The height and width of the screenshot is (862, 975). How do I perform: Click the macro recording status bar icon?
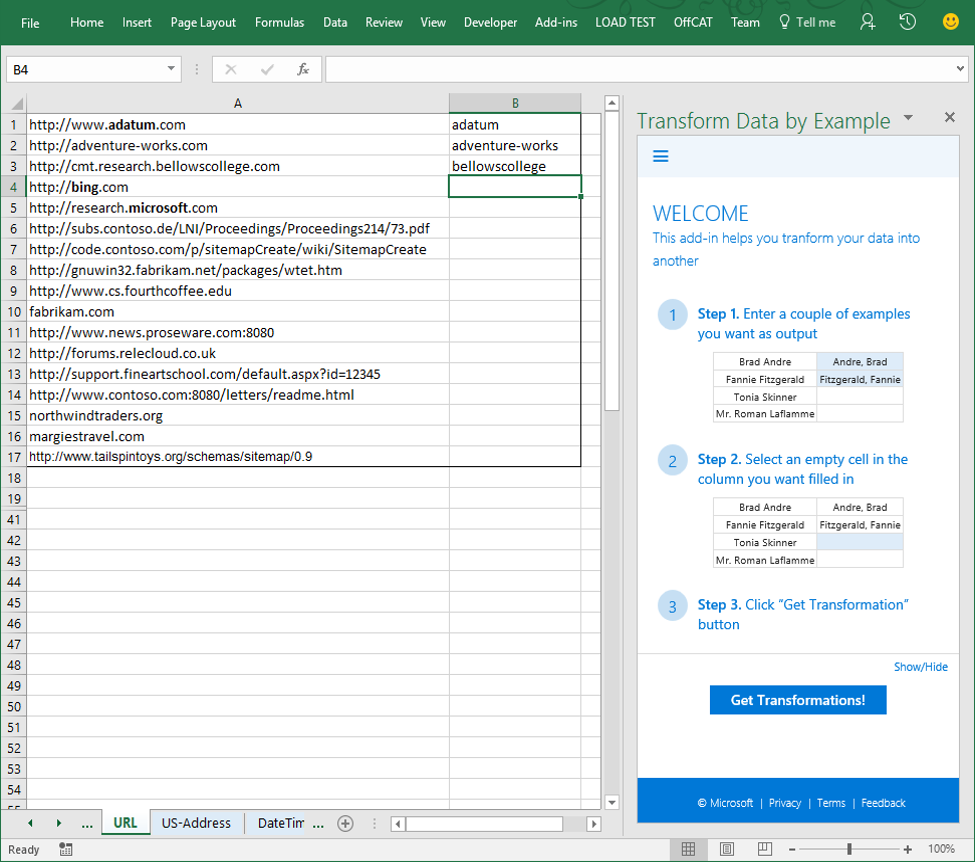[x=66, y=849]
